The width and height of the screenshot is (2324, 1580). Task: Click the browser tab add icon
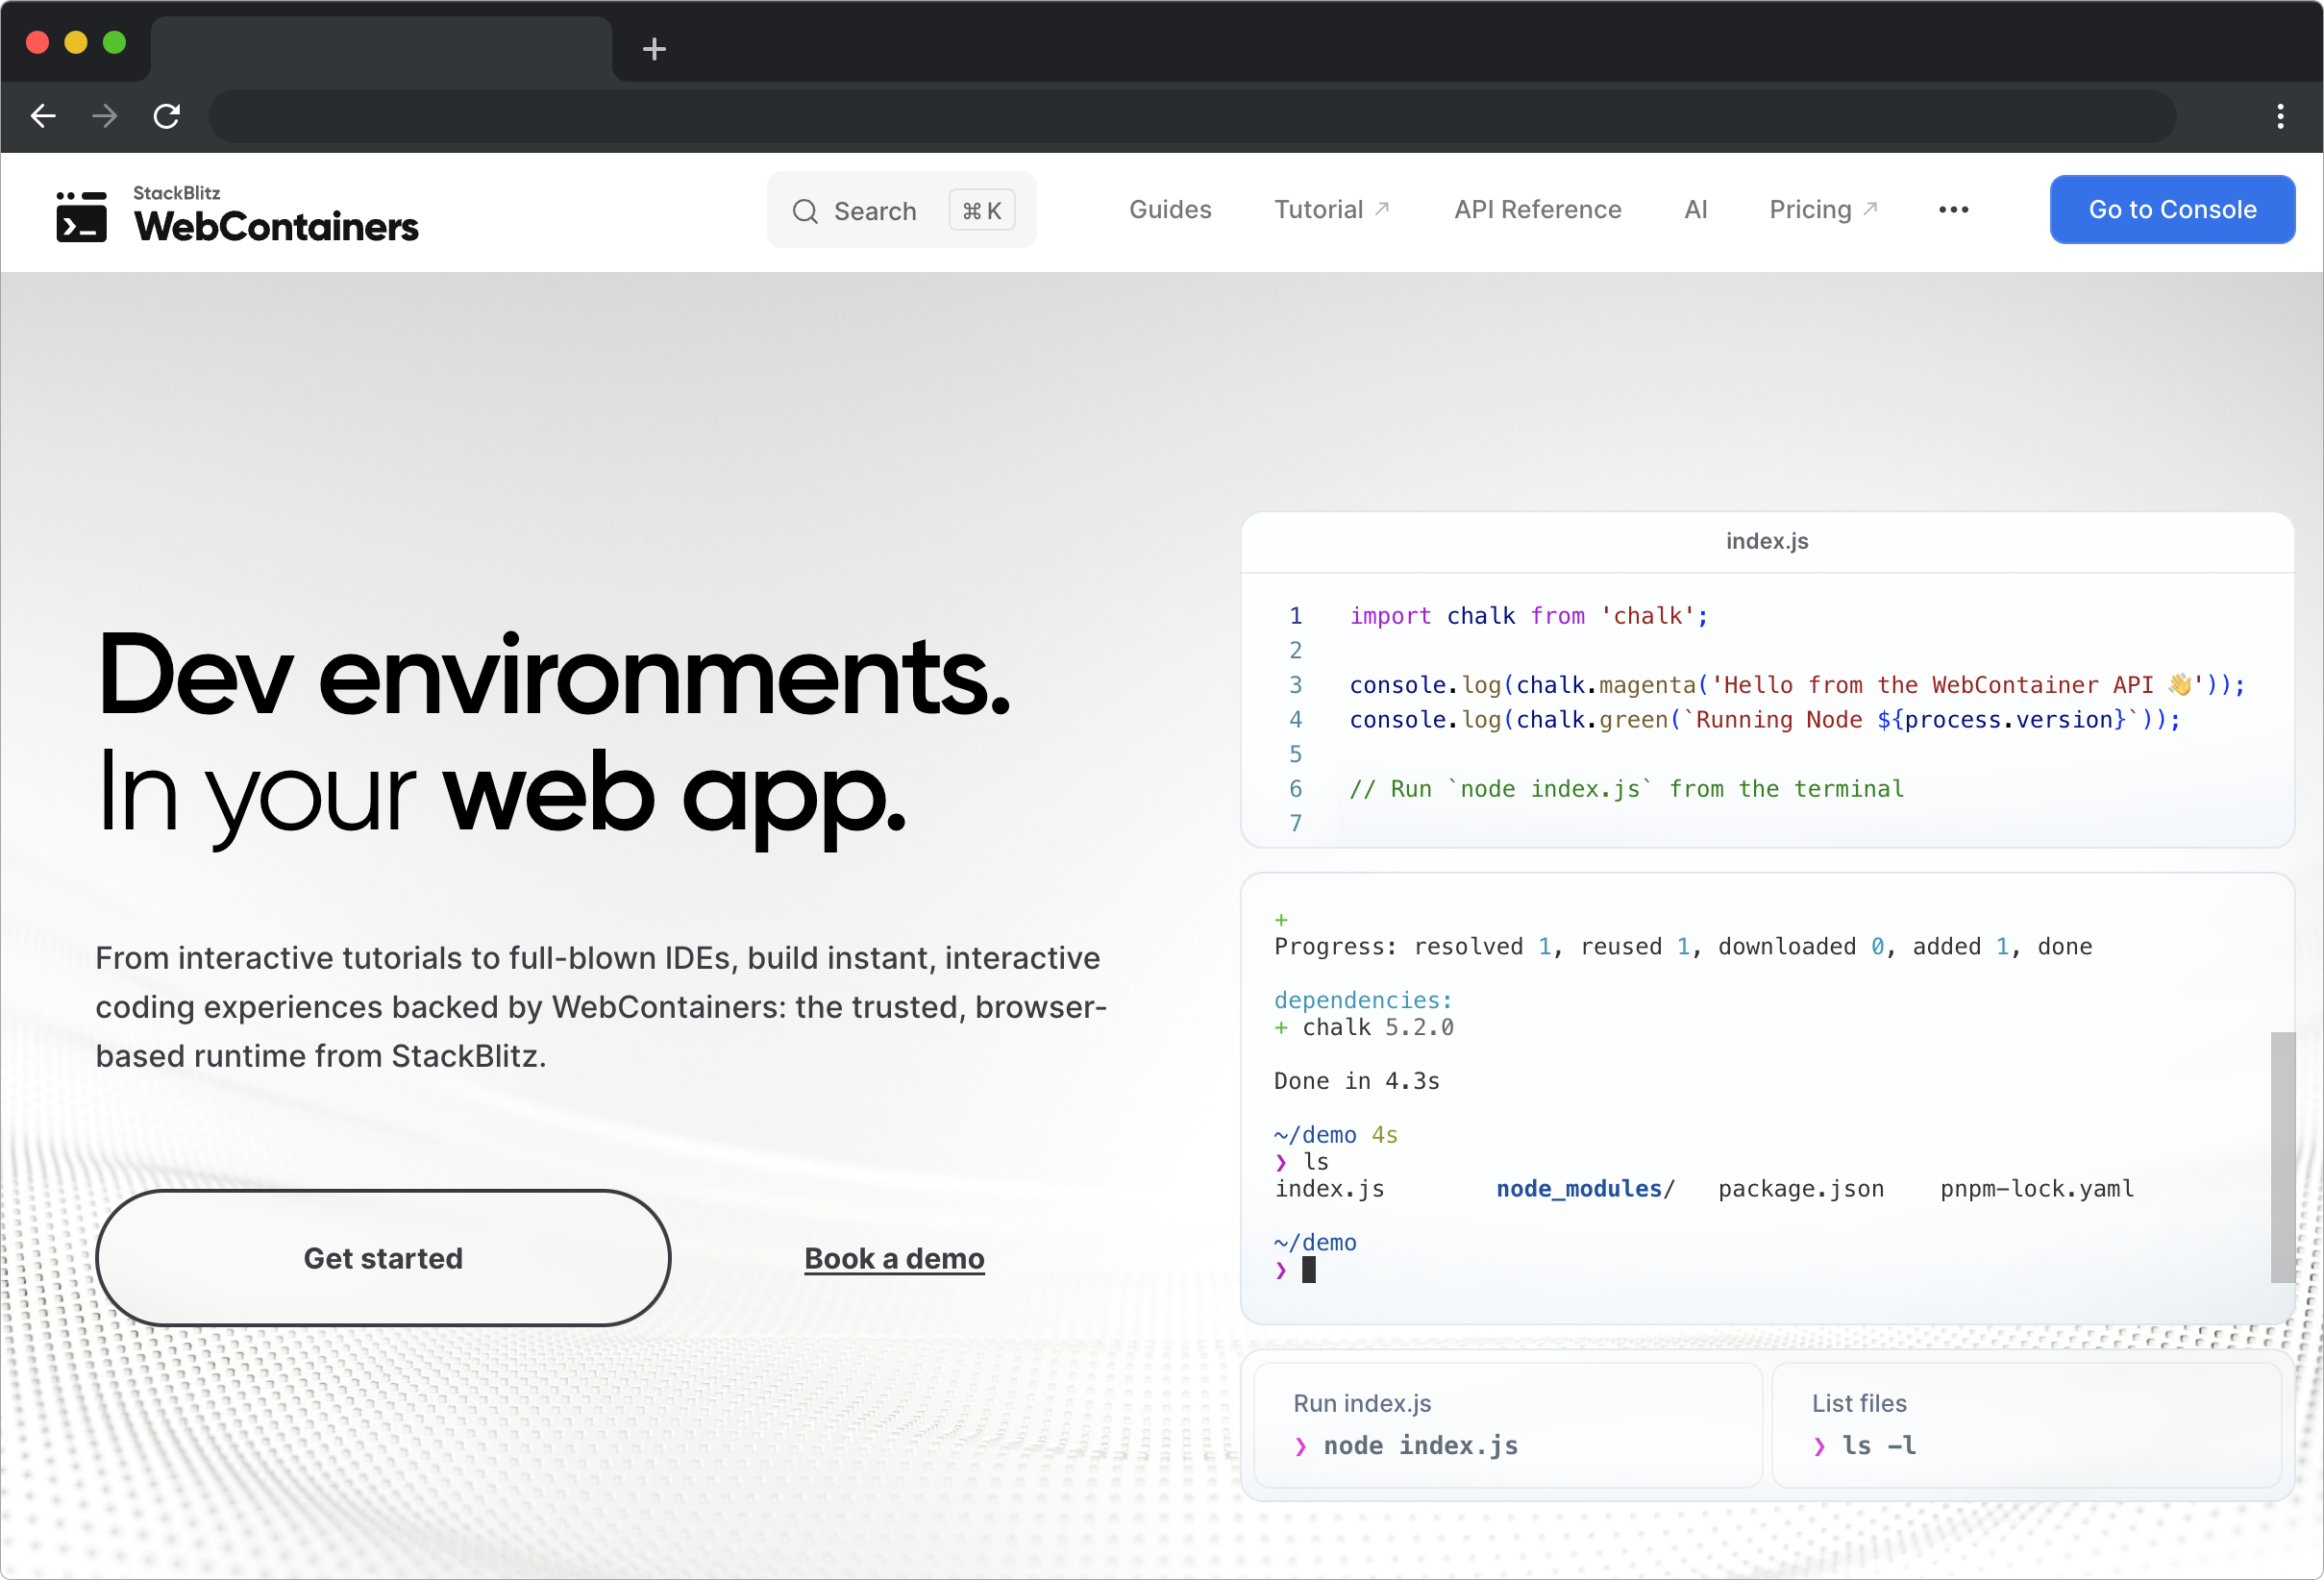pos(655,48)
